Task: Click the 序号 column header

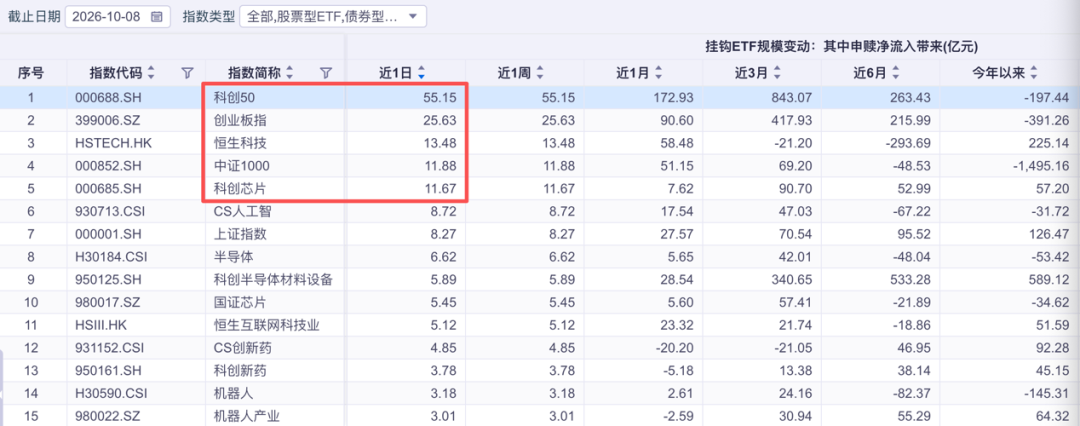Action: 31,72
